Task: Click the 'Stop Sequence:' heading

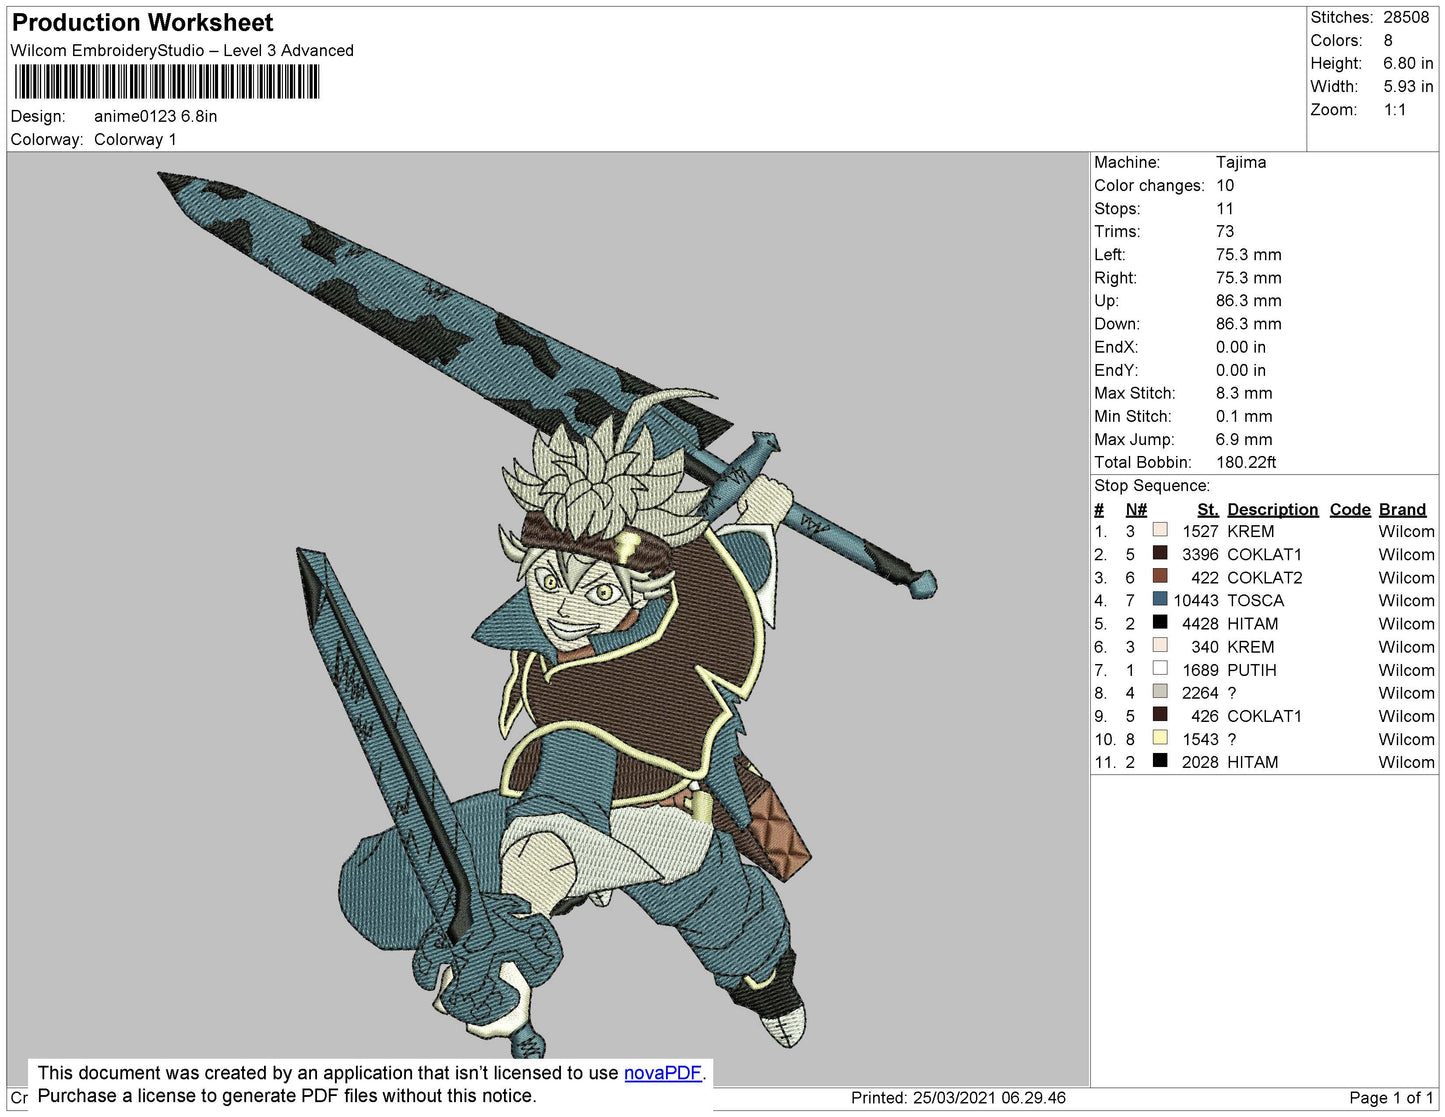Action: (1152, 486)
